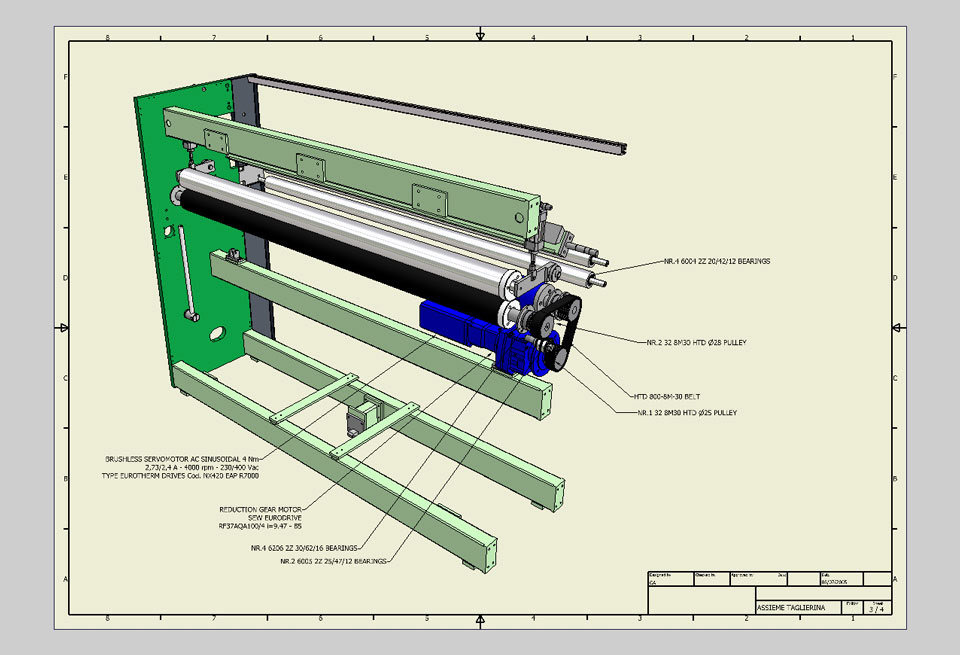The image size is (960, 655).
Task: Click the 'SEW EURODRIVE' text line
Action: [274, 518]
